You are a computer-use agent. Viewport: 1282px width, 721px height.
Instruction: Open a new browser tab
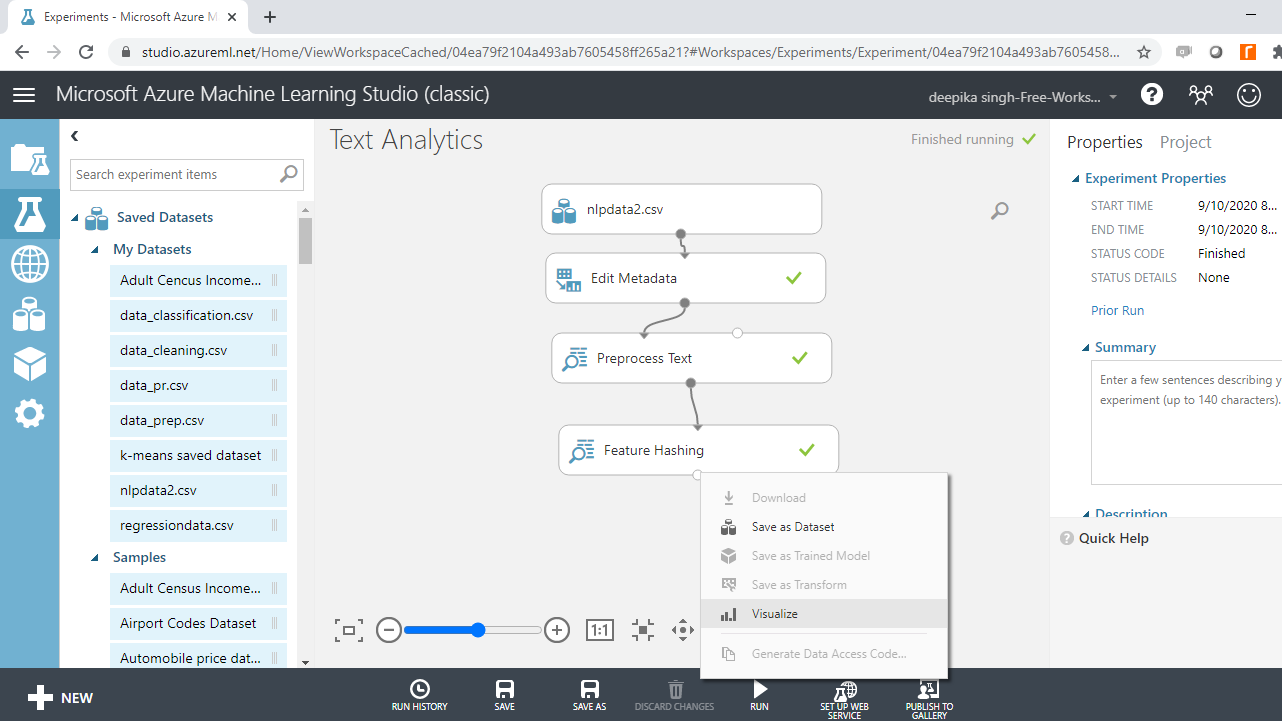[270, 17]
